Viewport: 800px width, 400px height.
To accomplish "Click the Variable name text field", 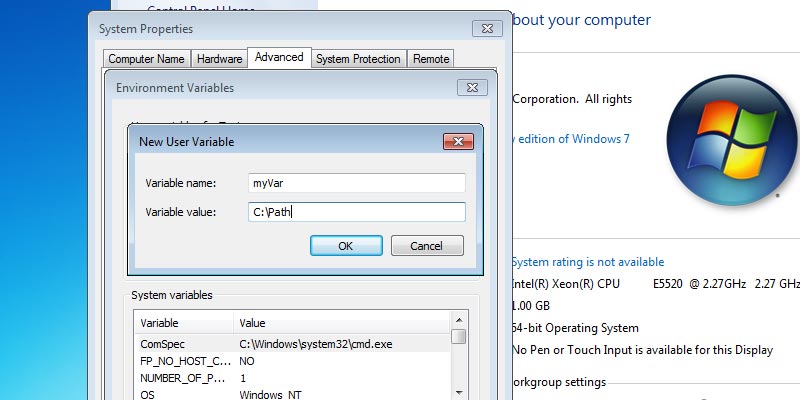I will point(356,183).
